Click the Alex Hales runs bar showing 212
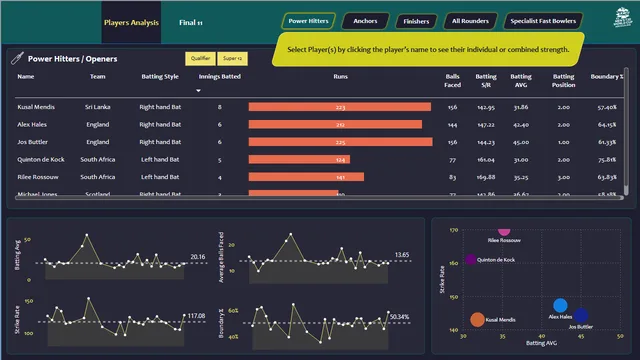The height and width of the screenshot is (360, 640). point(335,124)
